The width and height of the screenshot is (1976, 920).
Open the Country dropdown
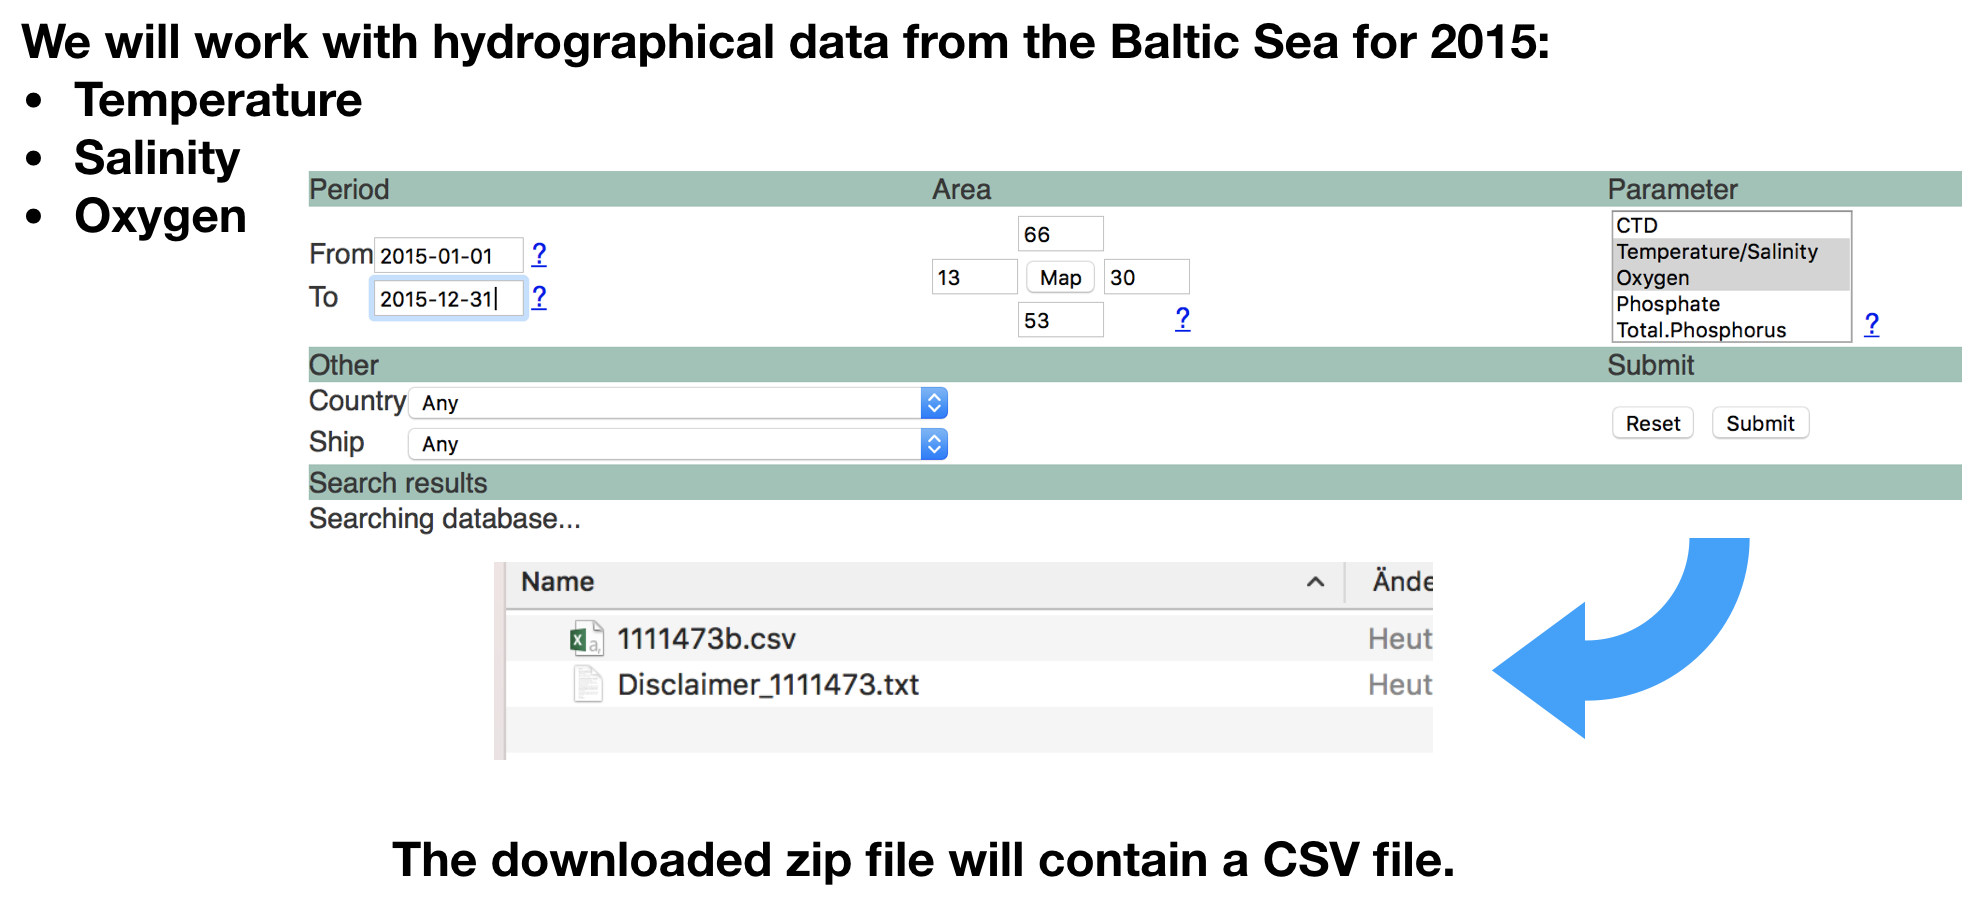click(677, 403)
